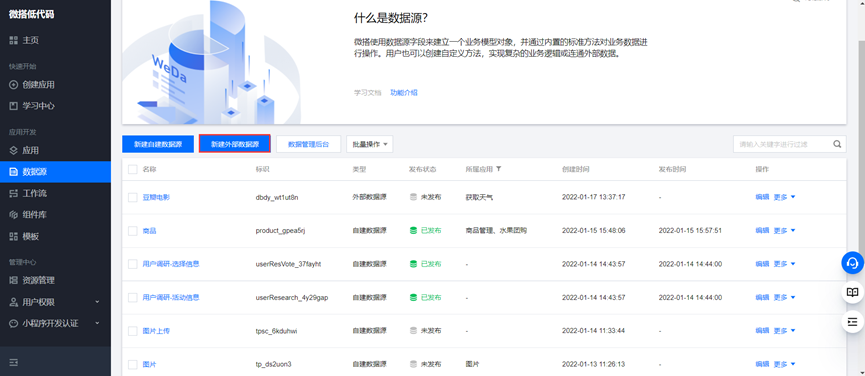Click the 小程序开发认证 chat icon
The width and height of the screenshot is (865, 376).
(x=14, y=323)
